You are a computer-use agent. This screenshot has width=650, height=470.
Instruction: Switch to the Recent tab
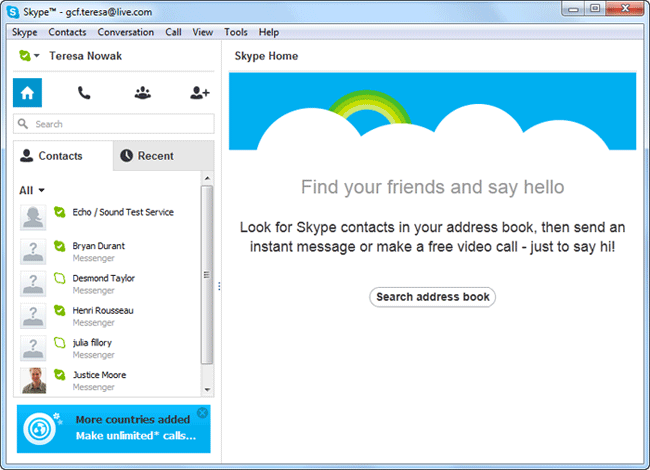tap(163, 156)
